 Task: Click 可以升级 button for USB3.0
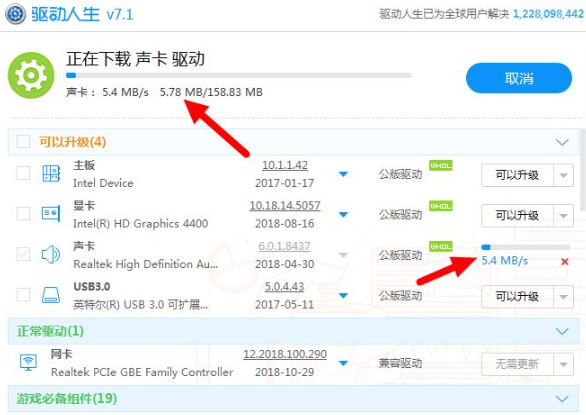point(517,297)
